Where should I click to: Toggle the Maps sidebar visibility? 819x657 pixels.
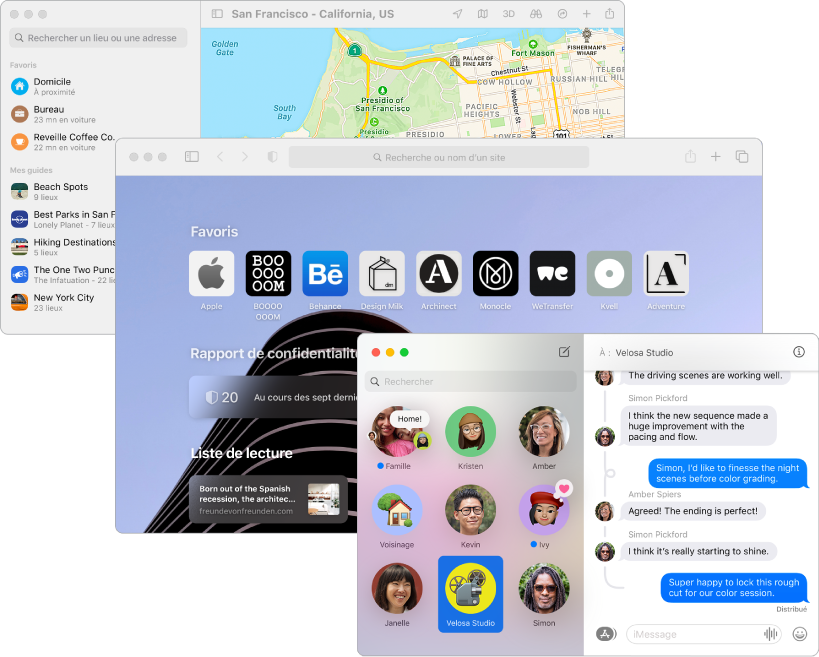(217, 13)
